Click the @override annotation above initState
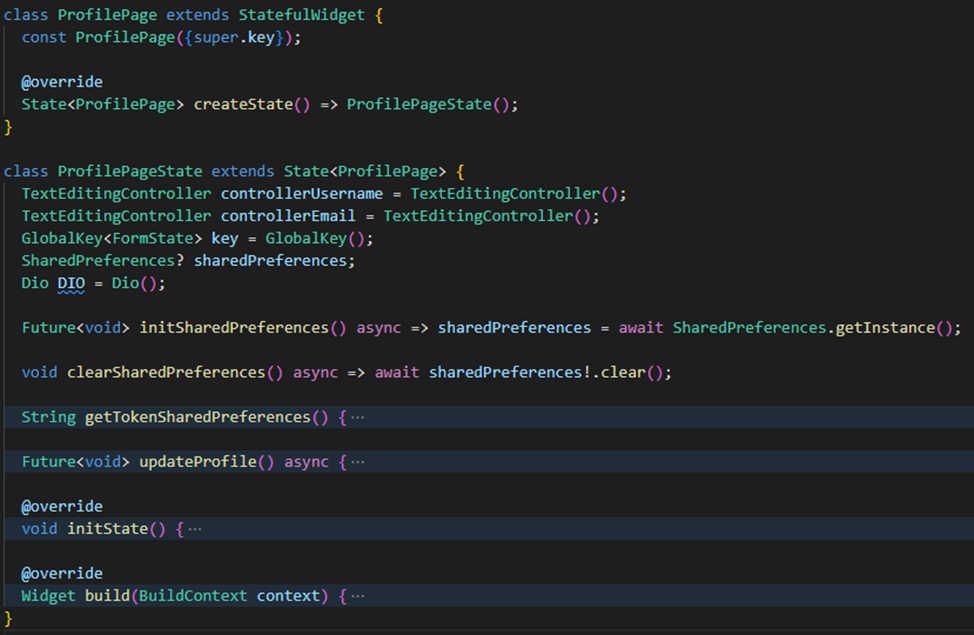The image size is (974, 635). point(62,505)
